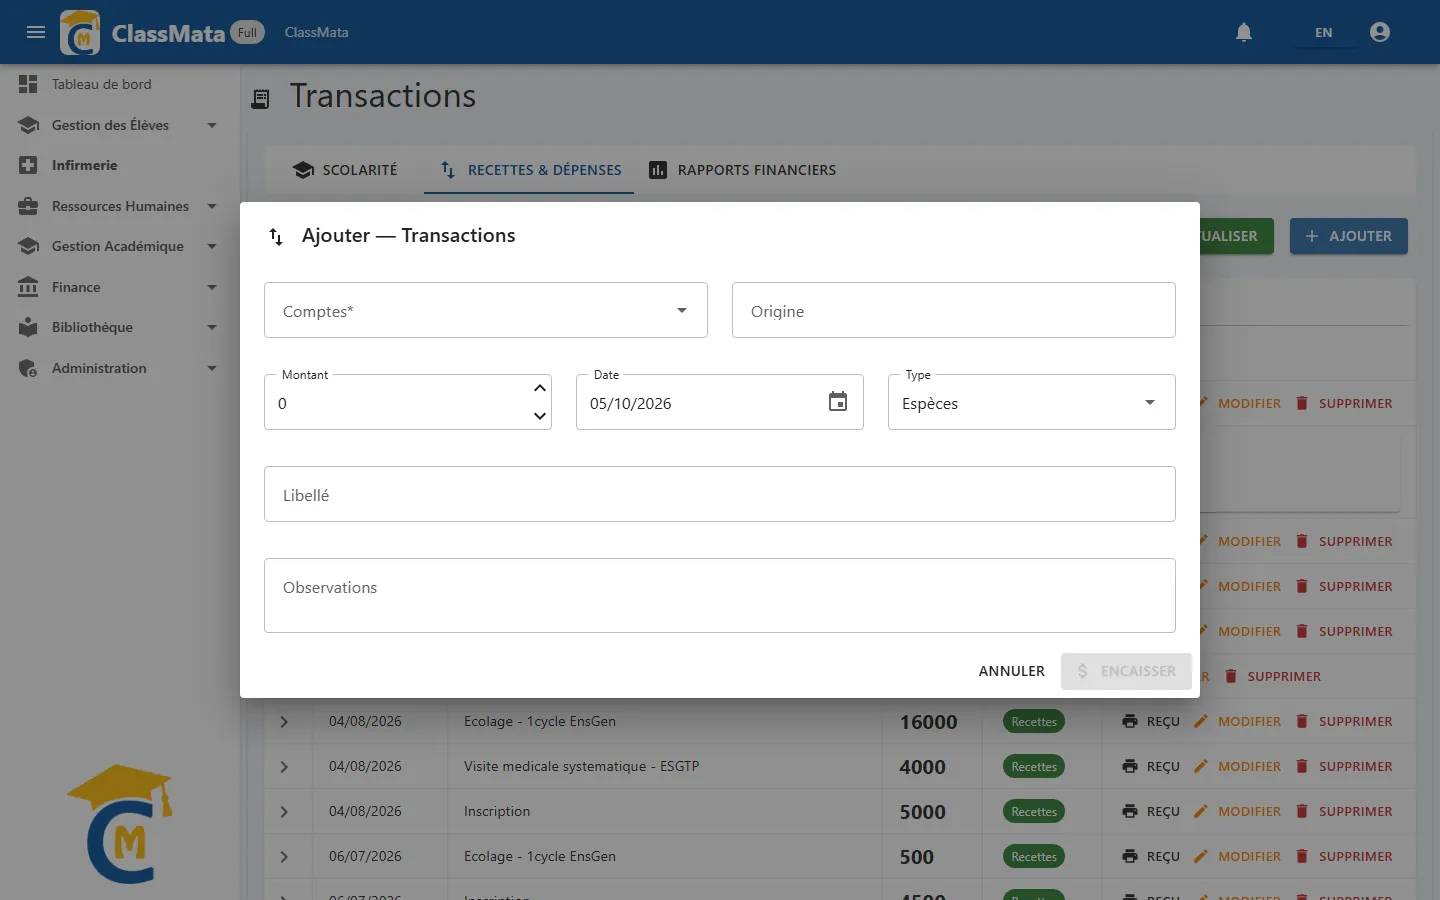Screen dimensions: 1440x900
Task: Click the Administration gear icon
Action: pos(28,368)
